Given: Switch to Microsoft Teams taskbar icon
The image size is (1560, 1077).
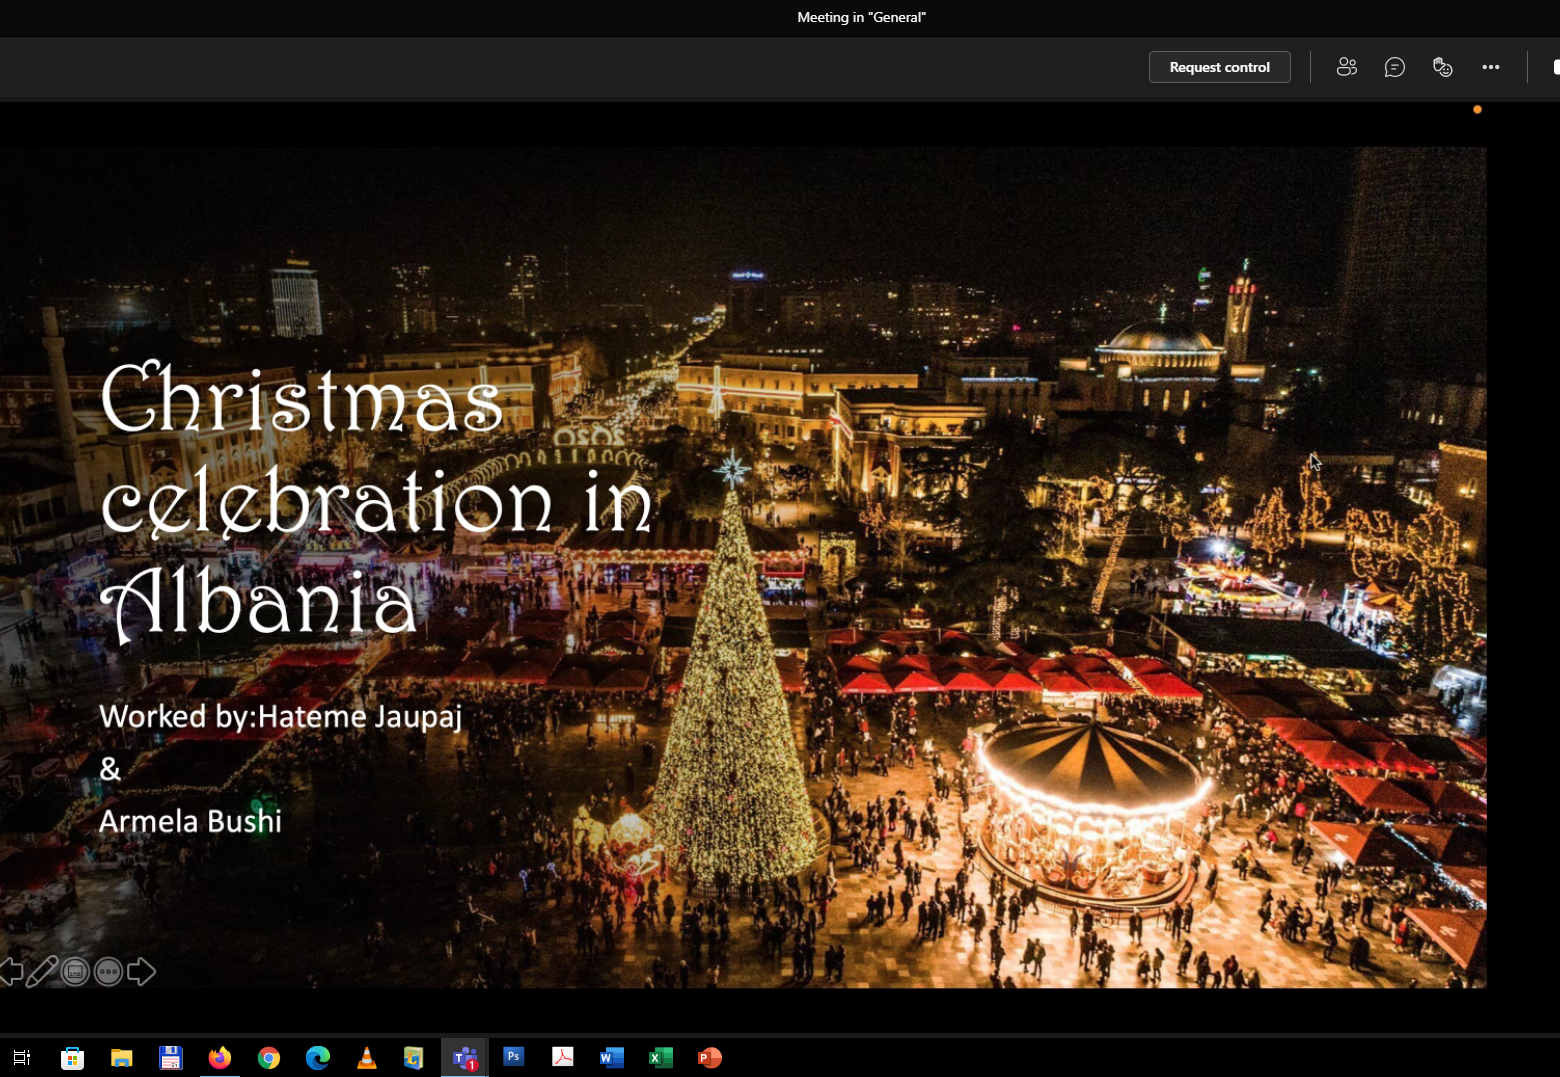Looking at the screenshot, I should pos(465,1058).
